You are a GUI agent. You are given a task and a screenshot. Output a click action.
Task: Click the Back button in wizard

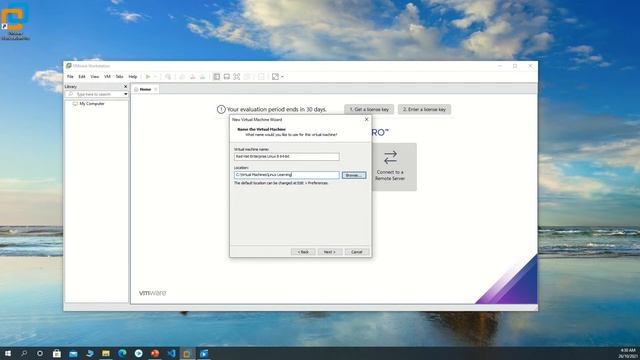303,252
